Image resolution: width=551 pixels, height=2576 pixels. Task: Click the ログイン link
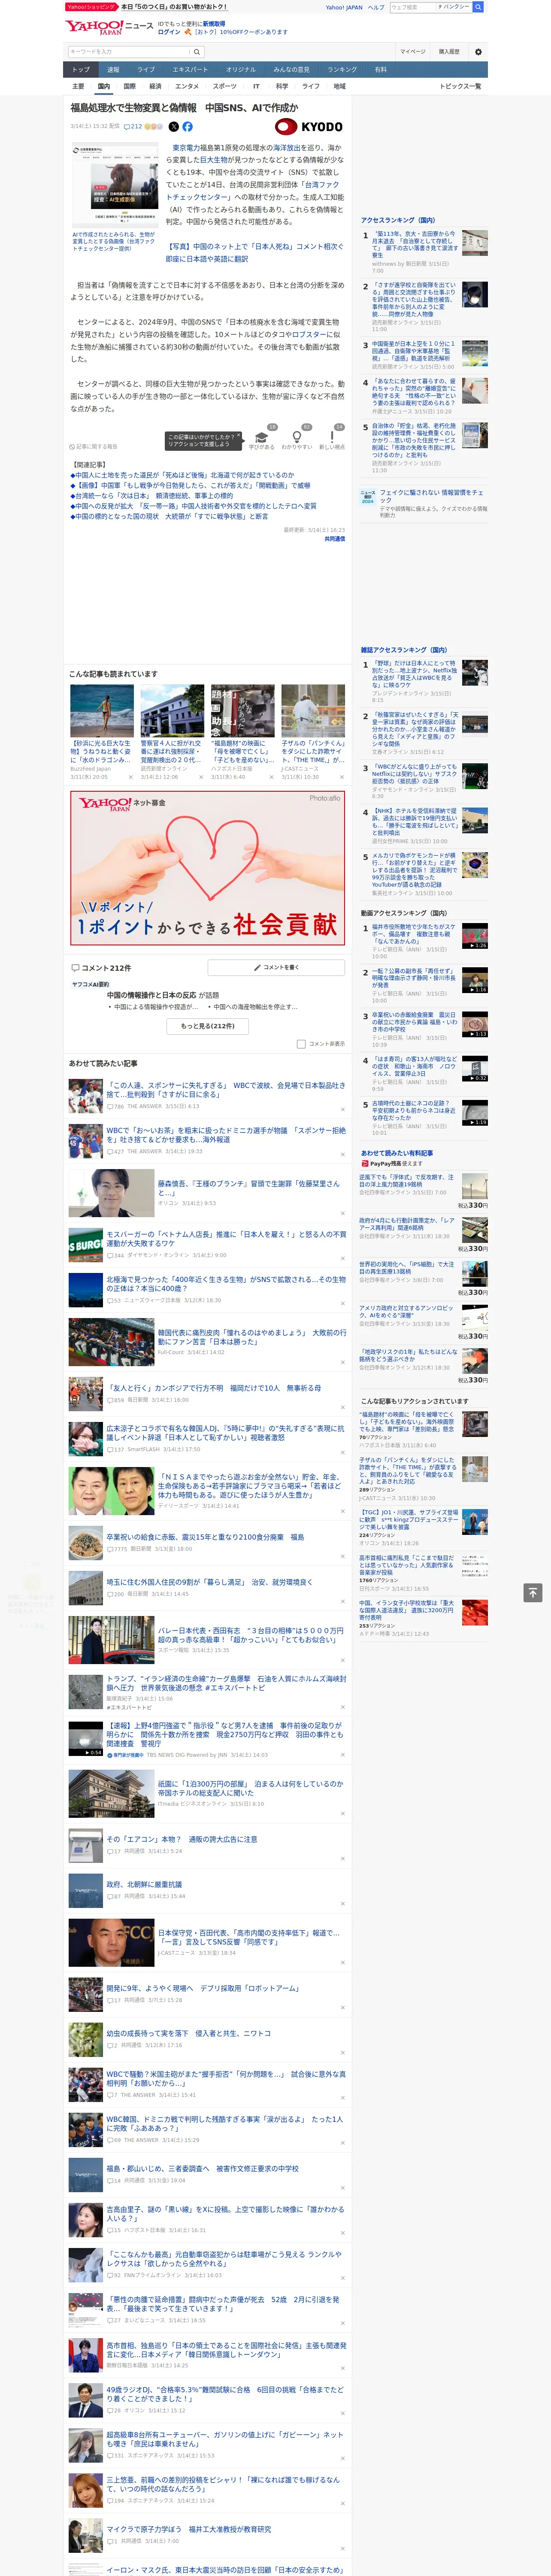tap(169, 32)
